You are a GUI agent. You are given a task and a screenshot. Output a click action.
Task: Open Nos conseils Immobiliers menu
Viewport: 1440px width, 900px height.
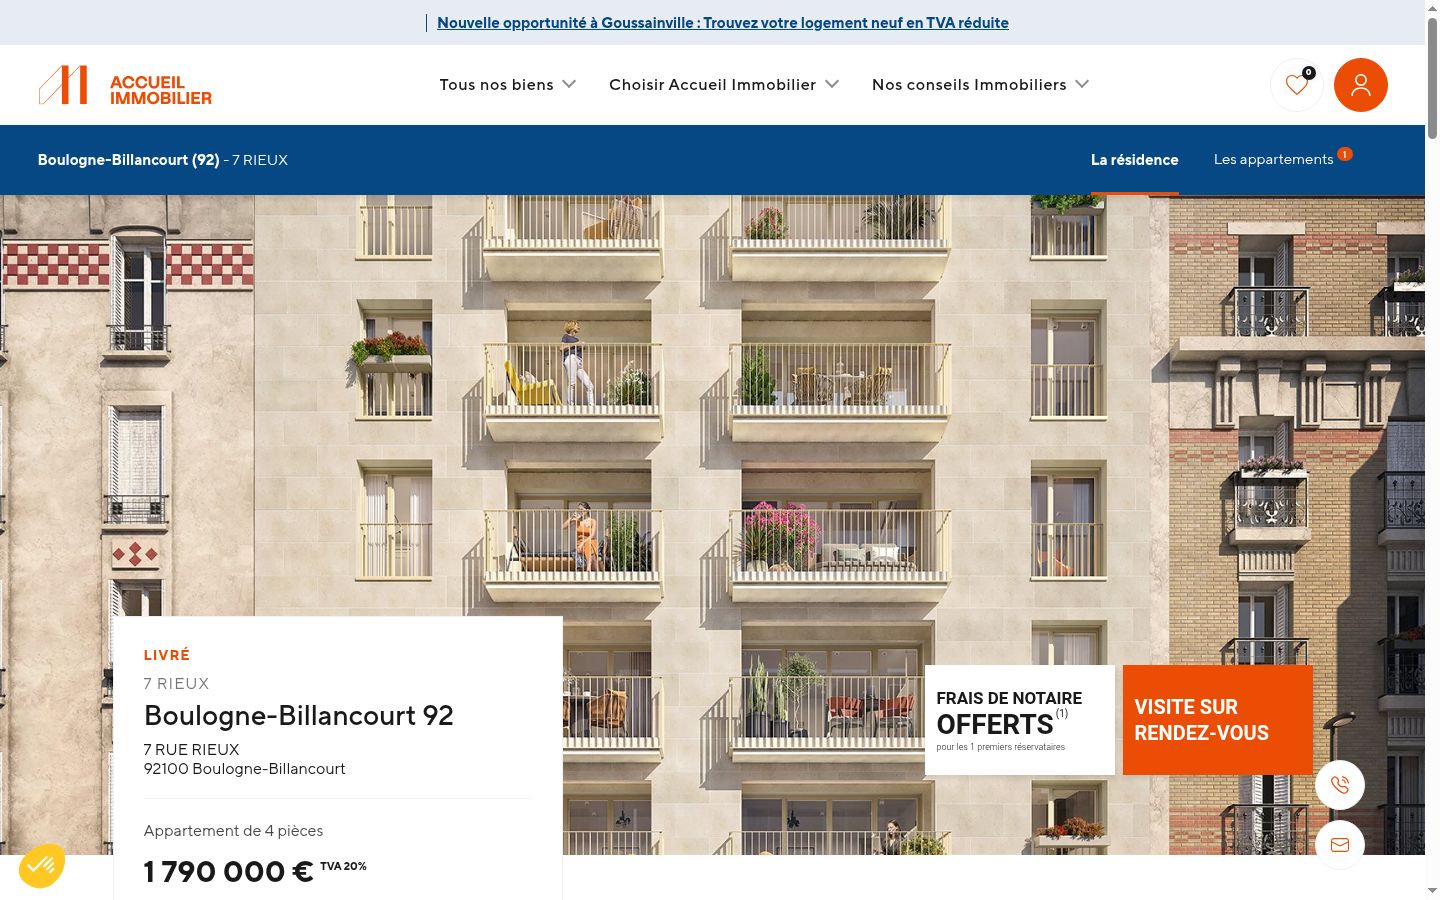[969, 85]
